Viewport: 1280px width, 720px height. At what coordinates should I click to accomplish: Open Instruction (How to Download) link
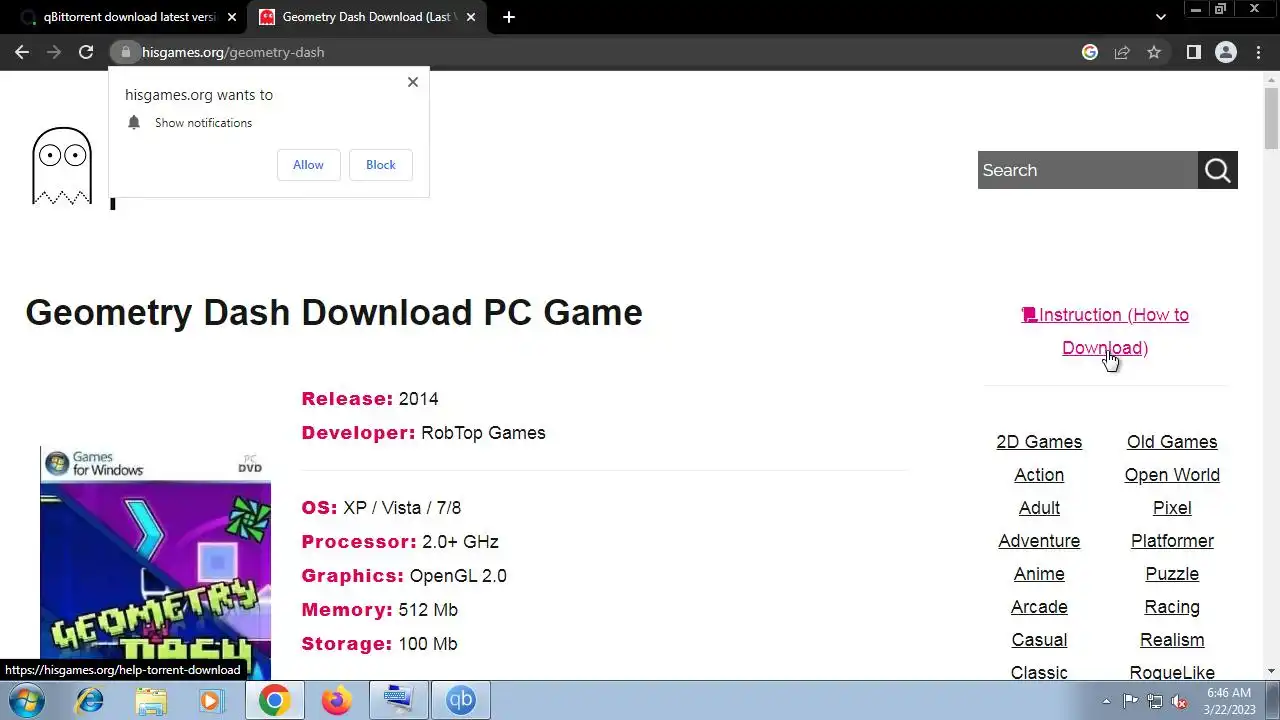(x=1105, y=331)
